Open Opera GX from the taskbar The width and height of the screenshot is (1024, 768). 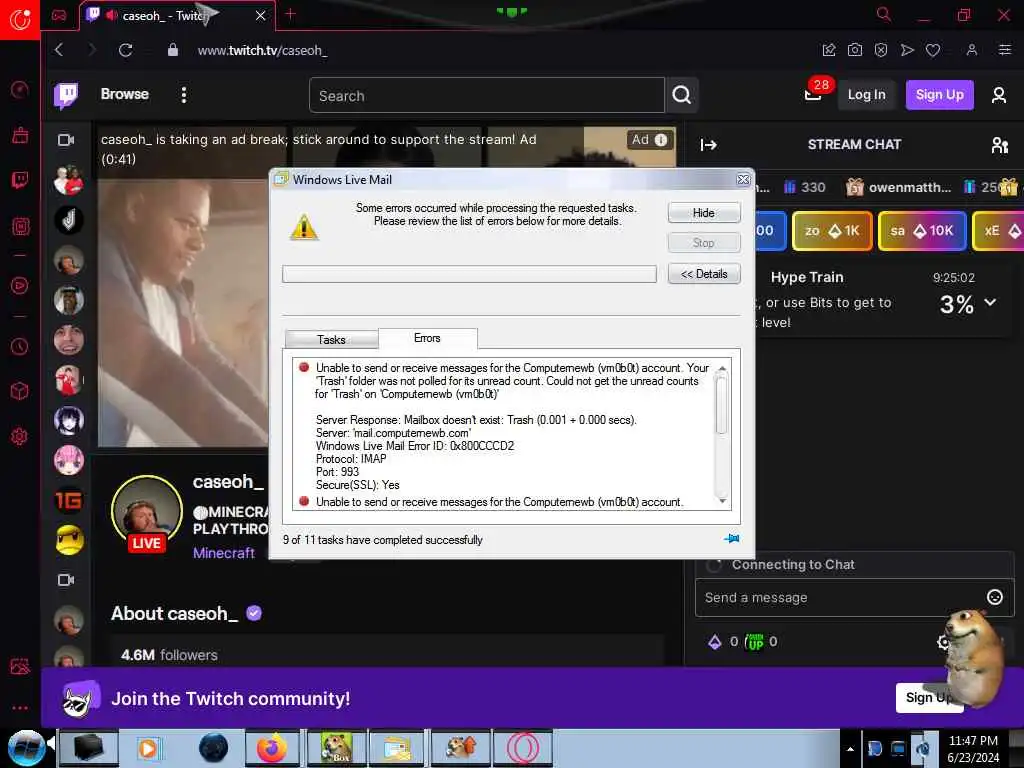[x=522, y=748]
